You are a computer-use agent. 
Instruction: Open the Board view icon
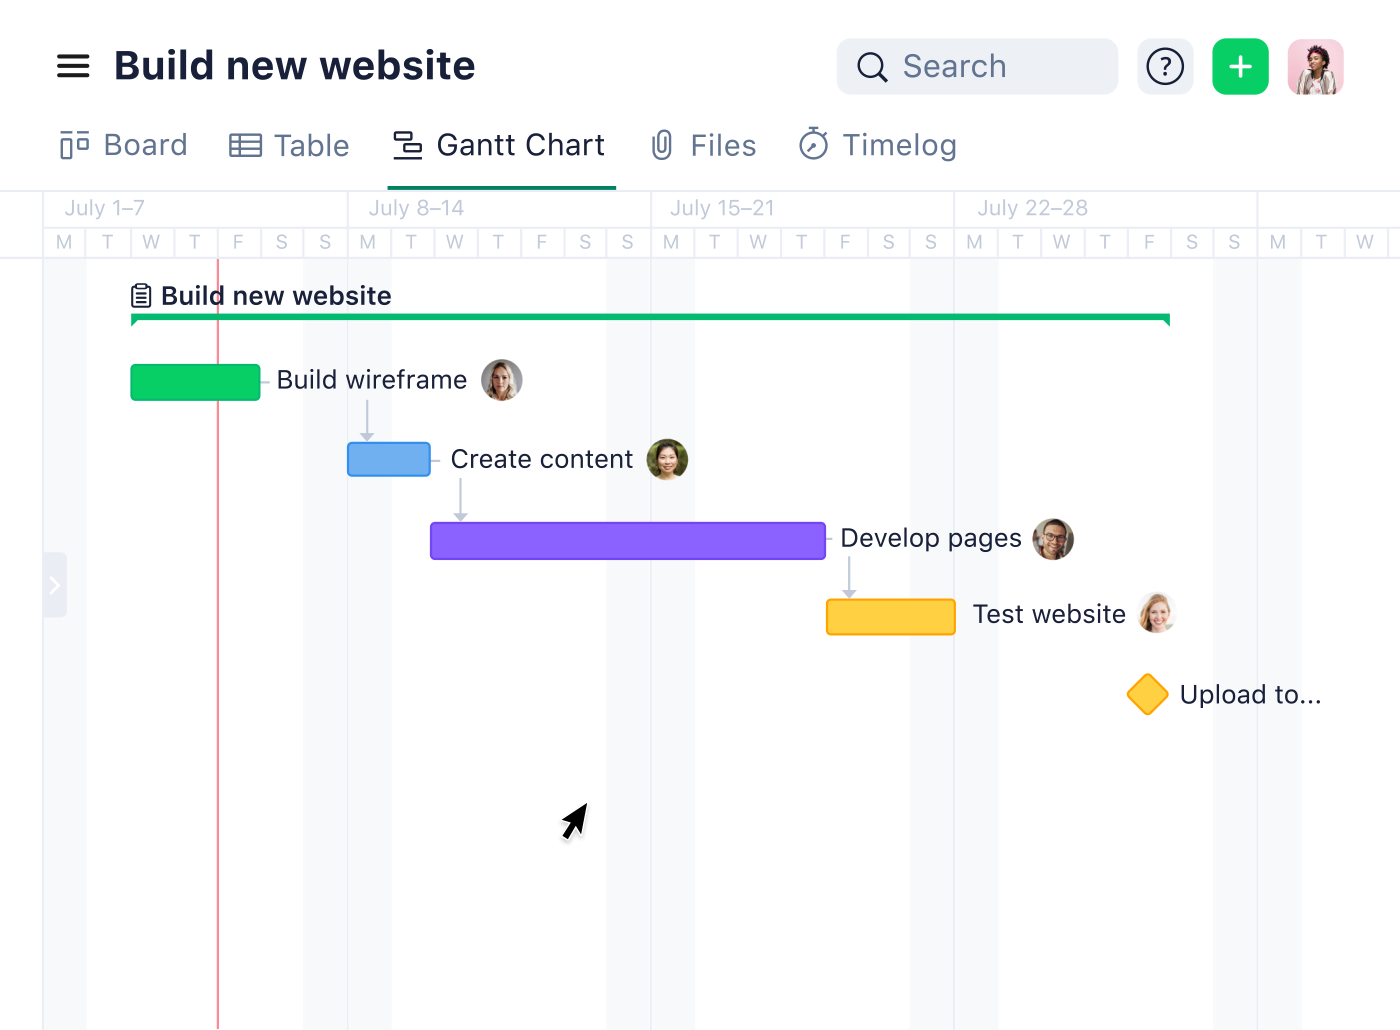pos(73,145)
